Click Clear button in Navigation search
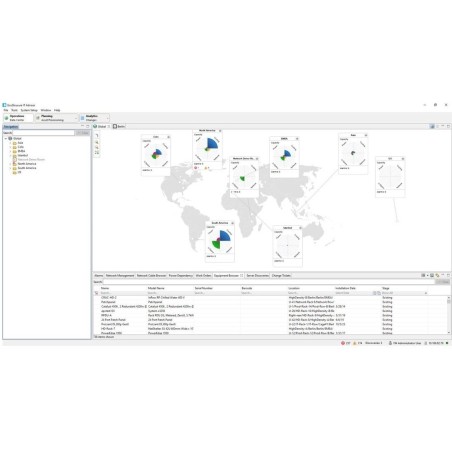This screenshot has width=452, height=452. [x=83, y=133]
